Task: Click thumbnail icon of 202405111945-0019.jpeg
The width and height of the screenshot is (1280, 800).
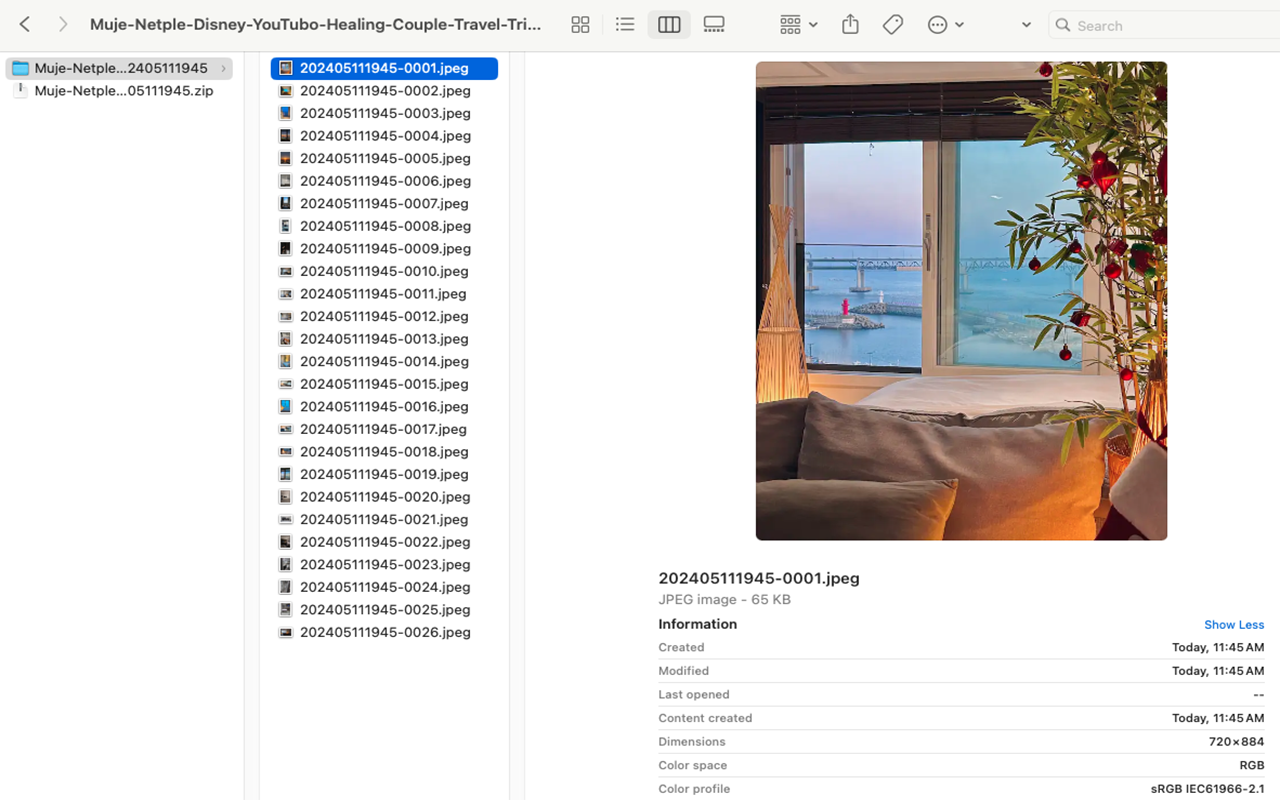Action: tap(285, 474)
